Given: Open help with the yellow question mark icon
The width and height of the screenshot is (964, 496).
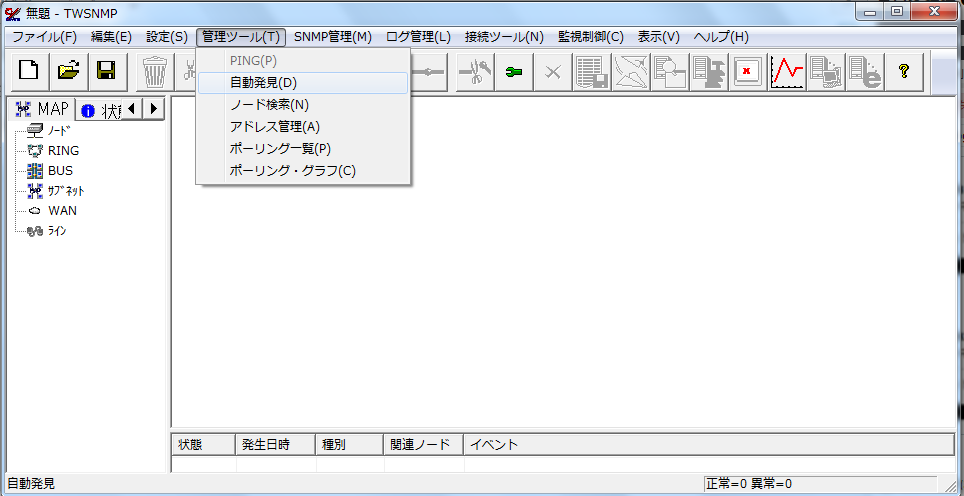Looking at the screenshot, I should point(903,72).
